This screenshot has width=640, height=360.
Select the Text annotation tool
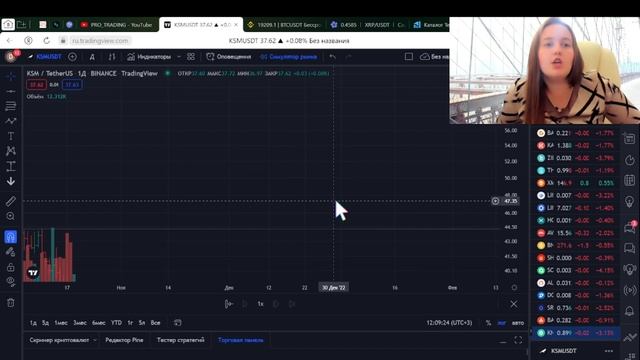[11, 136]
